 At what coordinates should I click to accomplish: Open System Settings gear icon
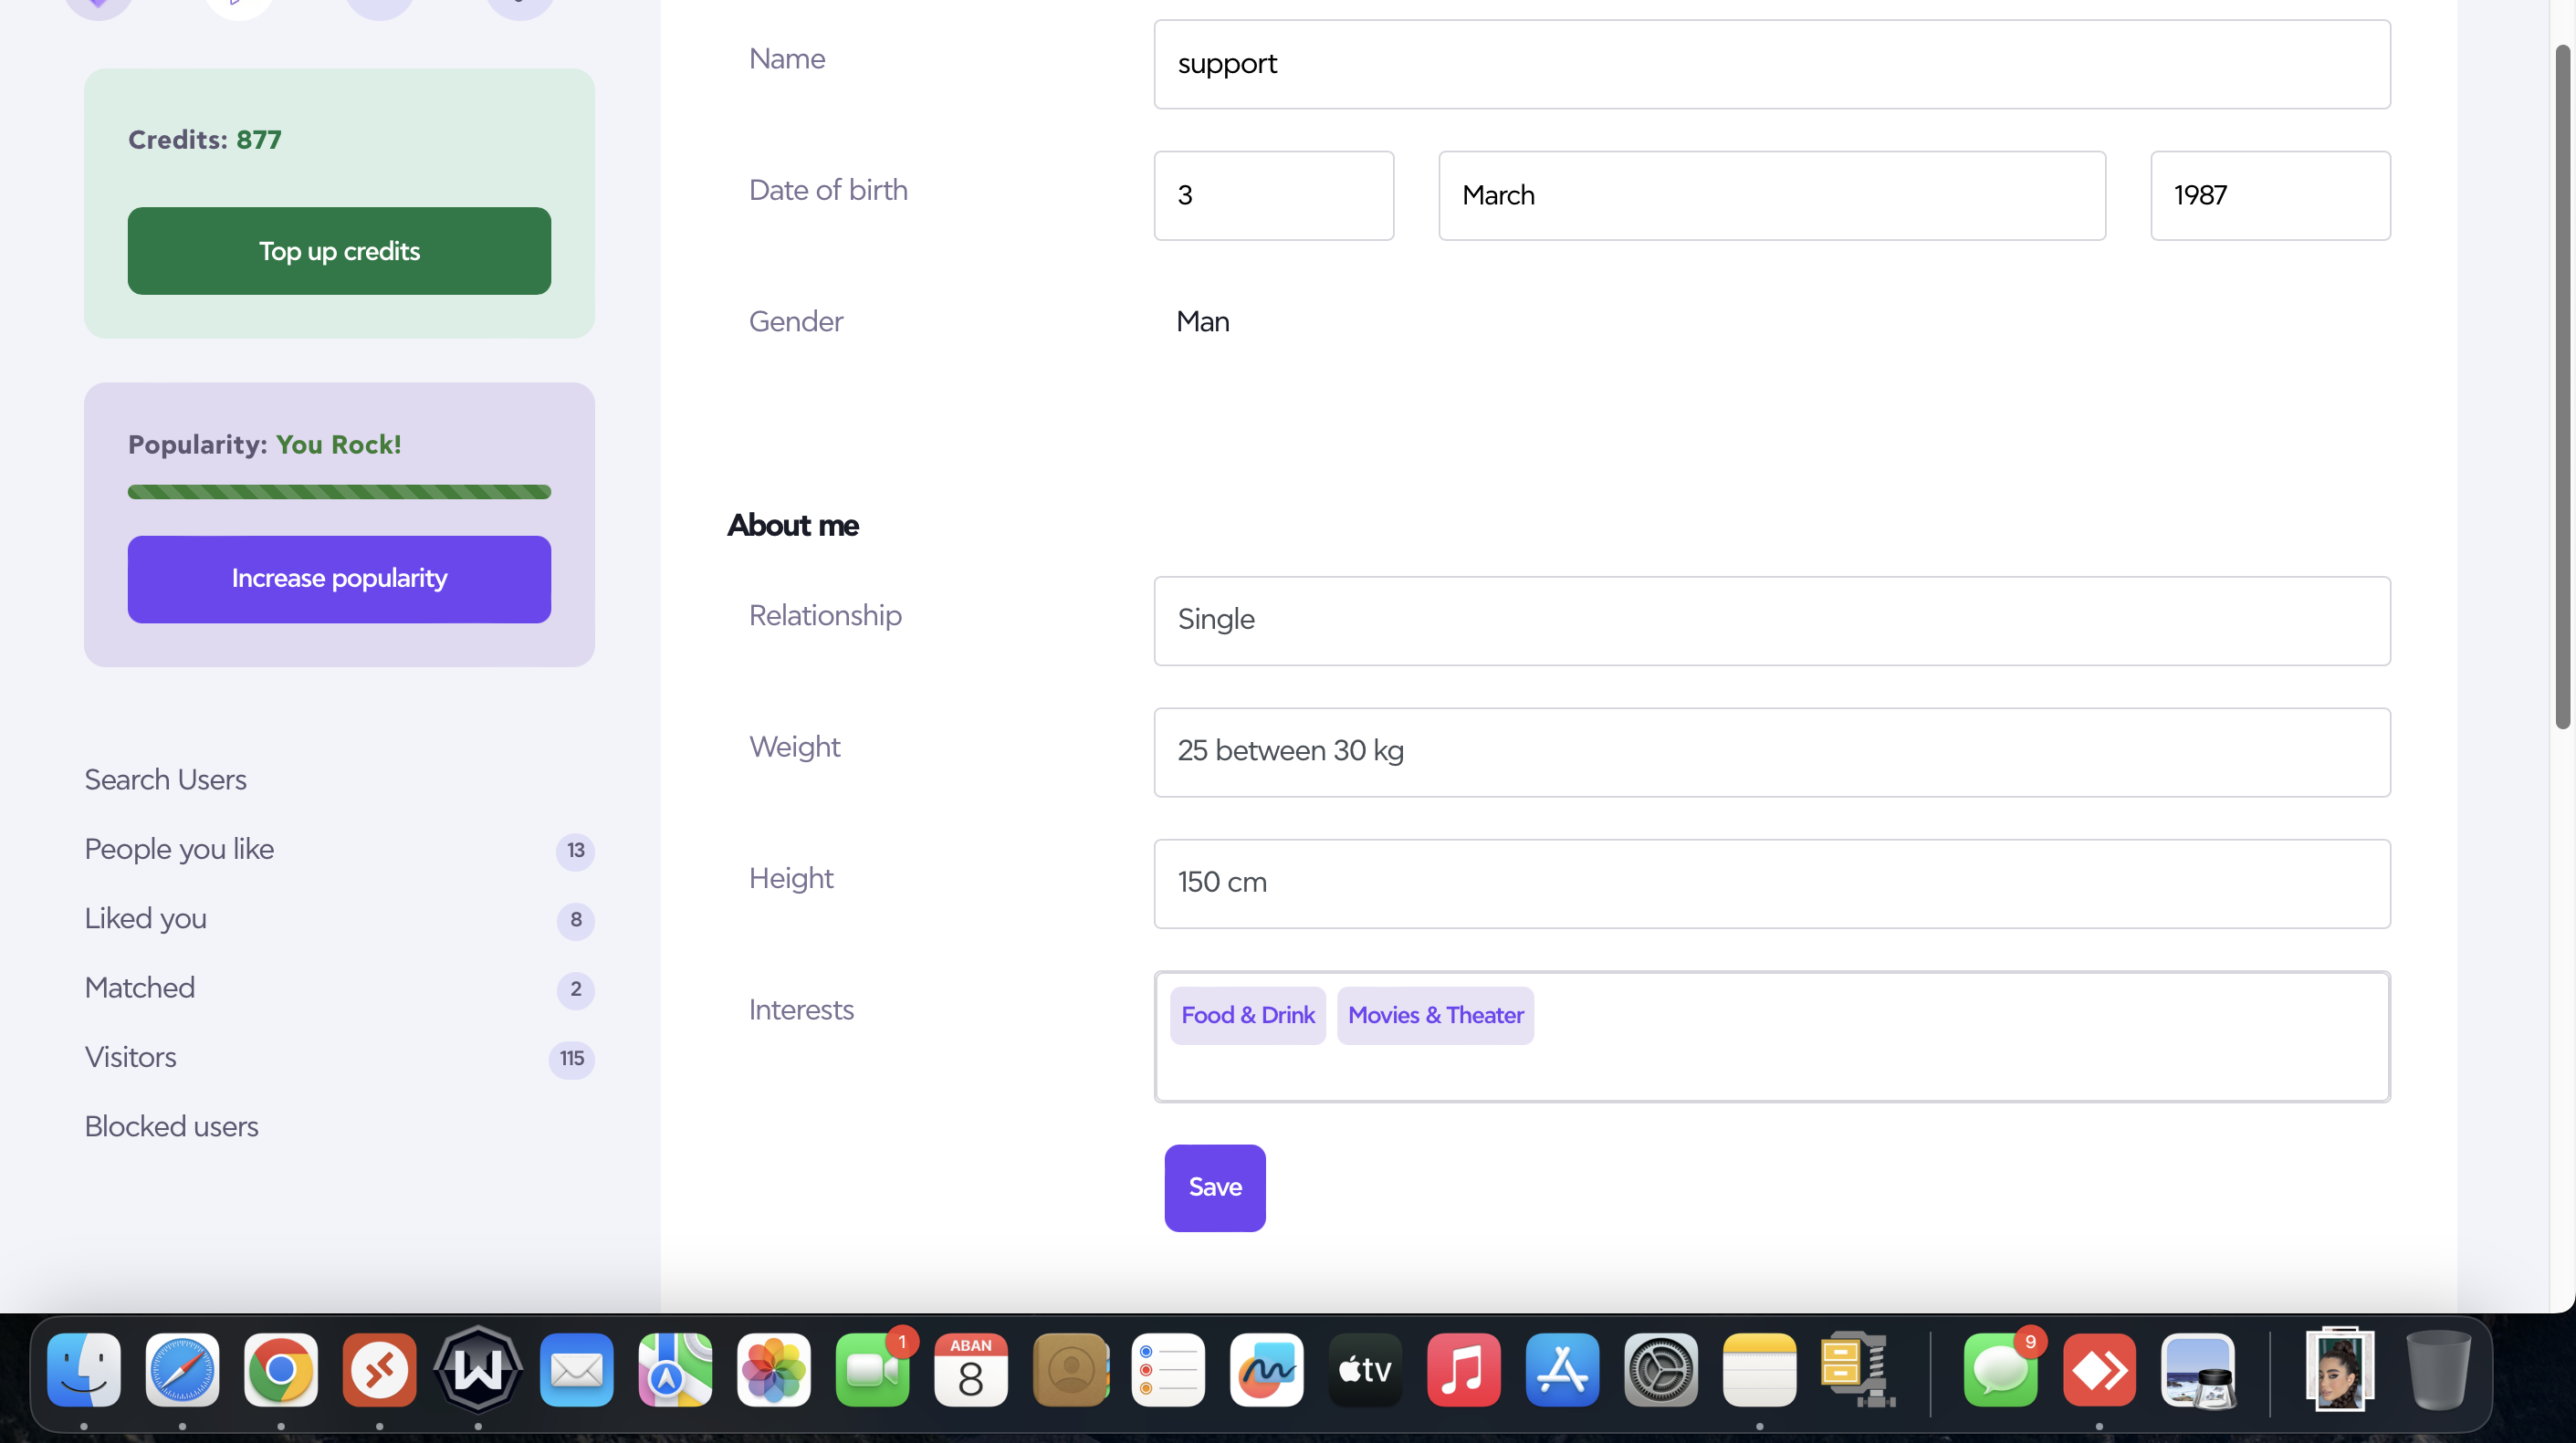pos(1660,1369)
